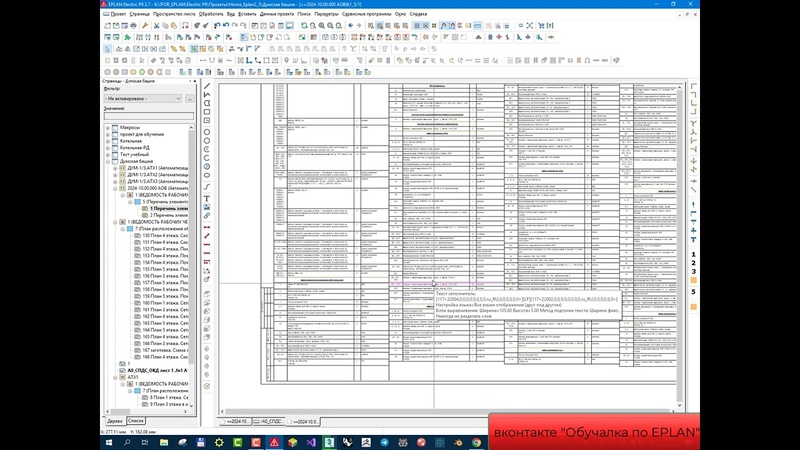Select 'А0_СПДС_ОКД лист 1' tree item
800x450 pixels.
157,370
